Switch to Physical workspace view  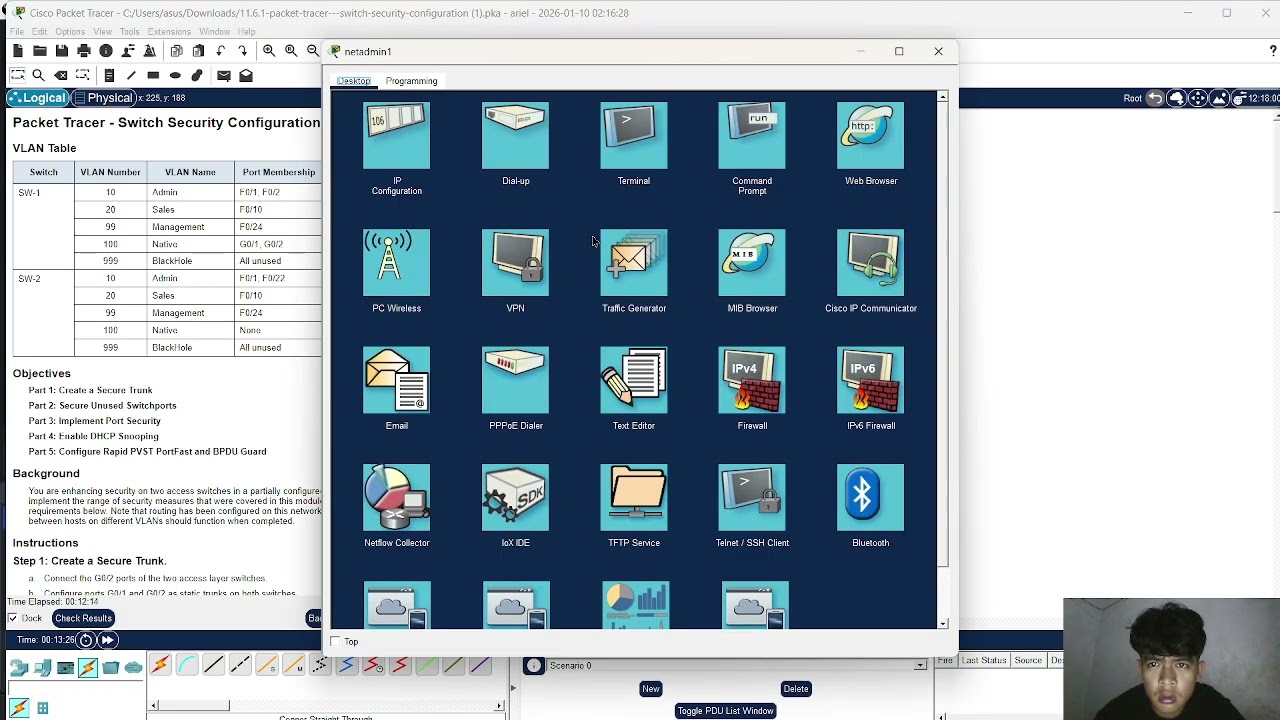pos(103,98)
